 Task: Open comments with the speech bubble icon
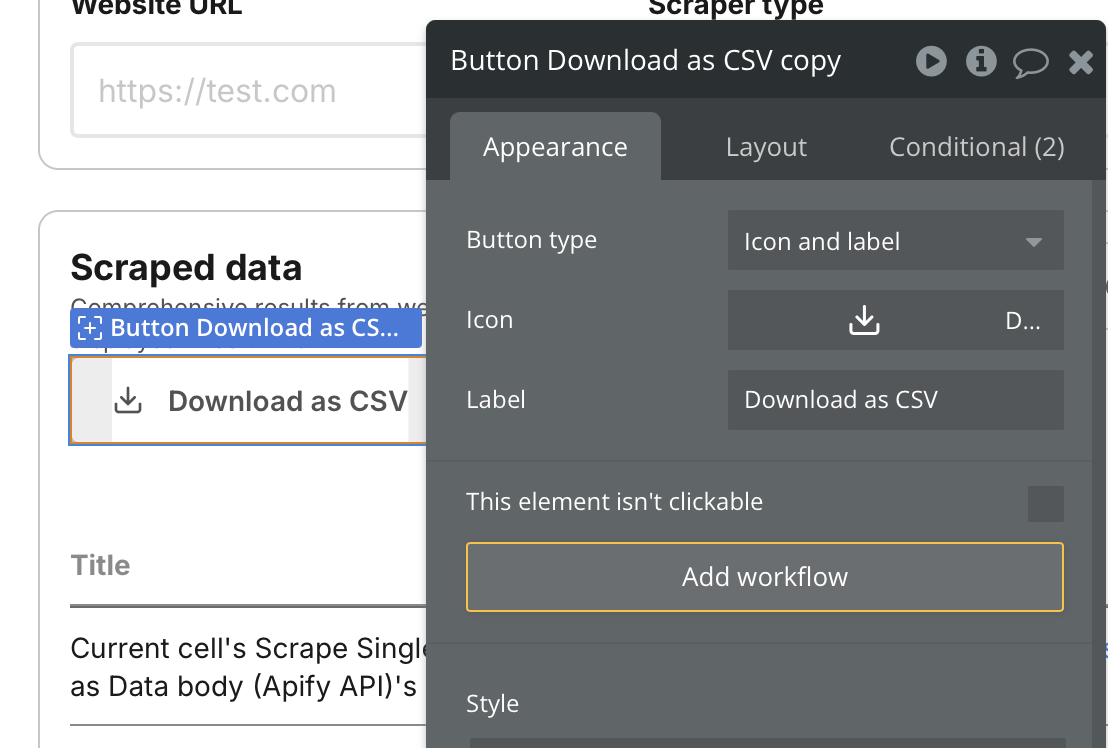click(x=1031, y=61)
